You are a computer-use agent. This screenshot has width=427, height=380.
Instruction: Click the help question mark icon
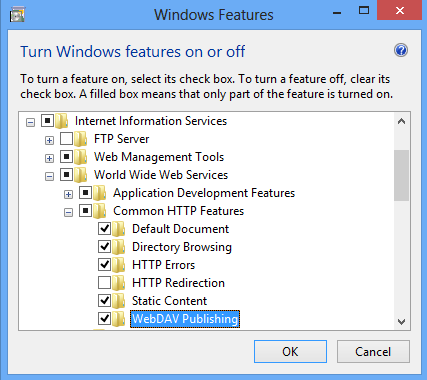401,51
